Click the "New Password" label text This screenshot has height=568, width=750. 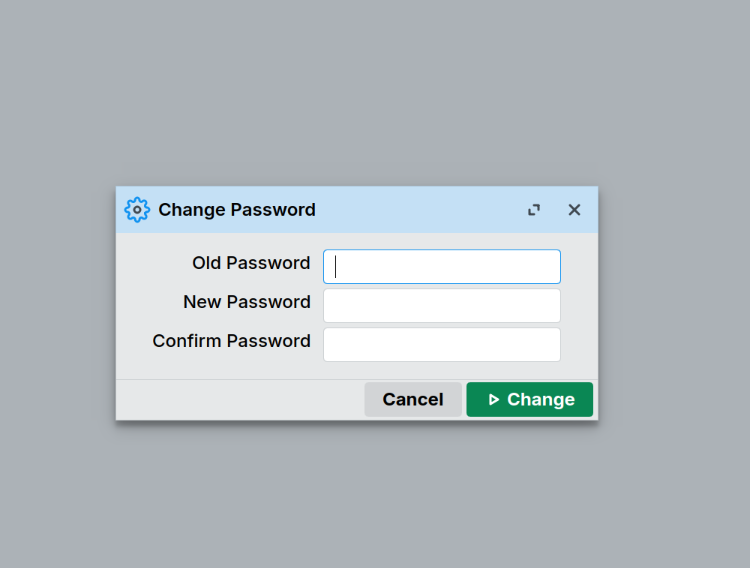point(246,302)
